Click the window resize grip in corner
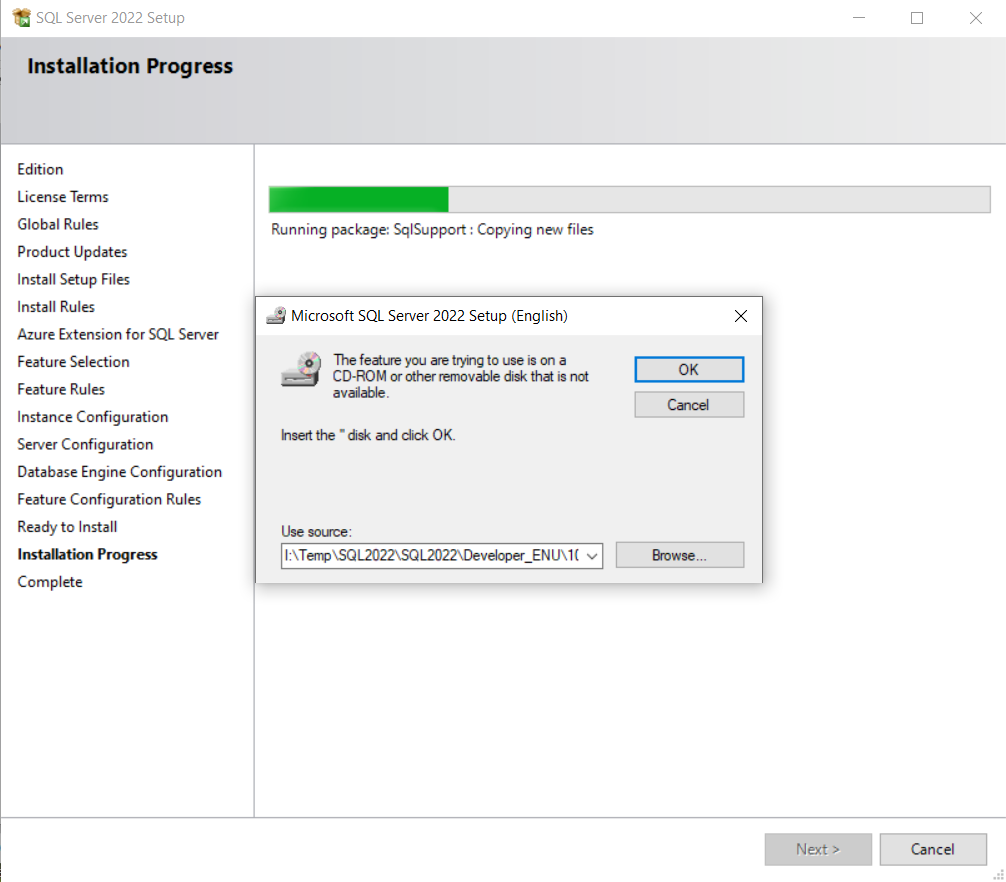Viewport: 1006px width, 882px height. point(998,875)
